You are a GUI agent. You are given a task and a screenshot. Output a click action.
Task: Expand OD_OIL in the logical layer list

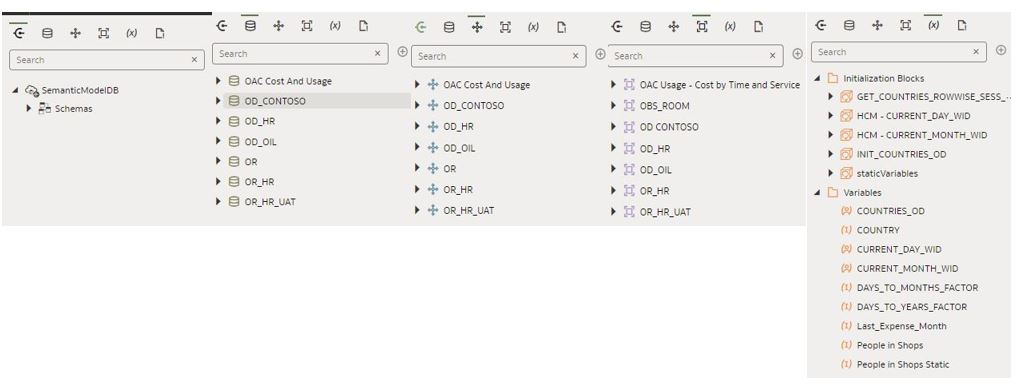[417, 148]
